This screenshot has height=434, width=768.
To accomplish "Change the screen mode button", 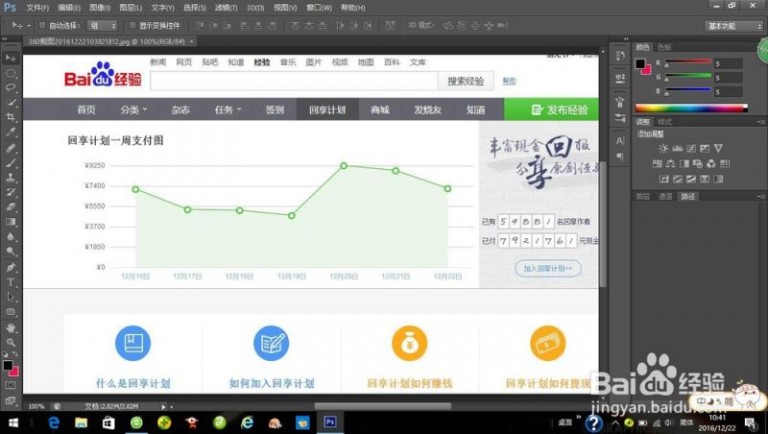I will point(10,401).
